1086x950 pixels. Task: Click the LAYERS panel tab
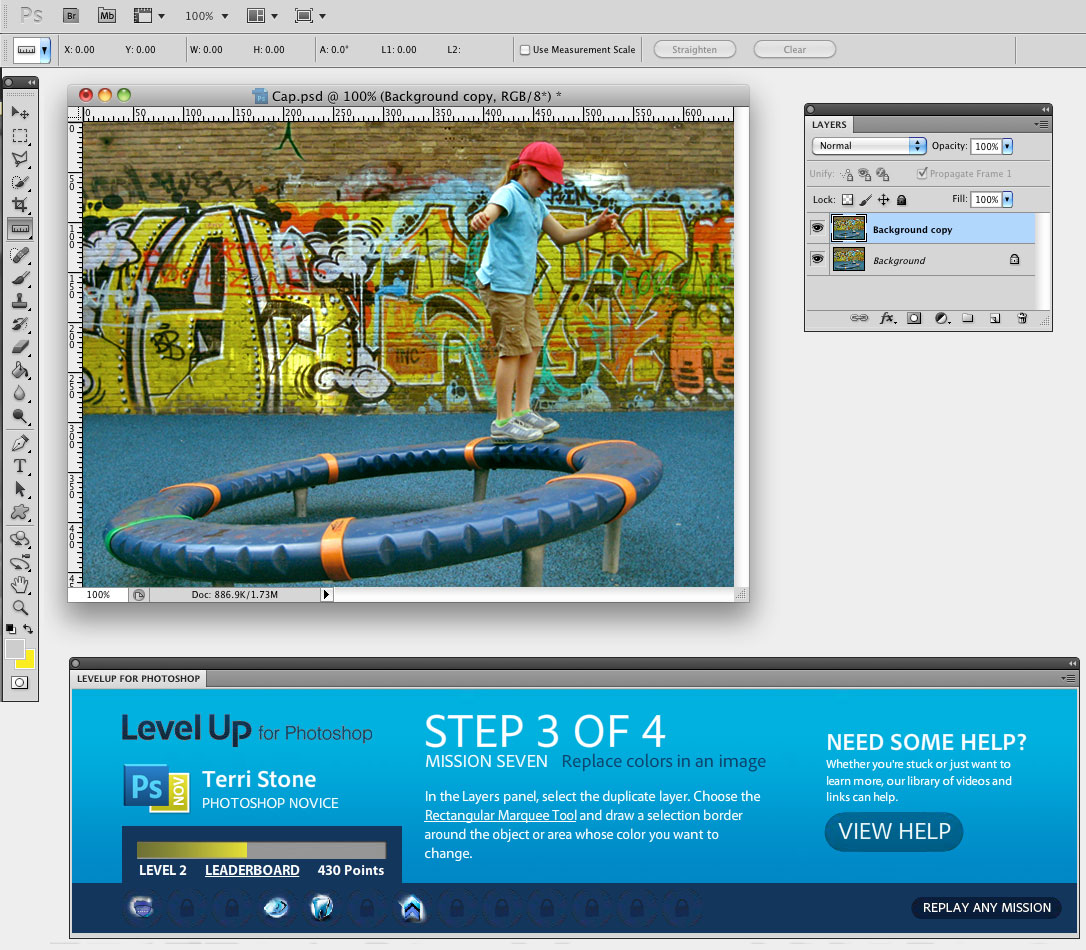pos(829,125)
